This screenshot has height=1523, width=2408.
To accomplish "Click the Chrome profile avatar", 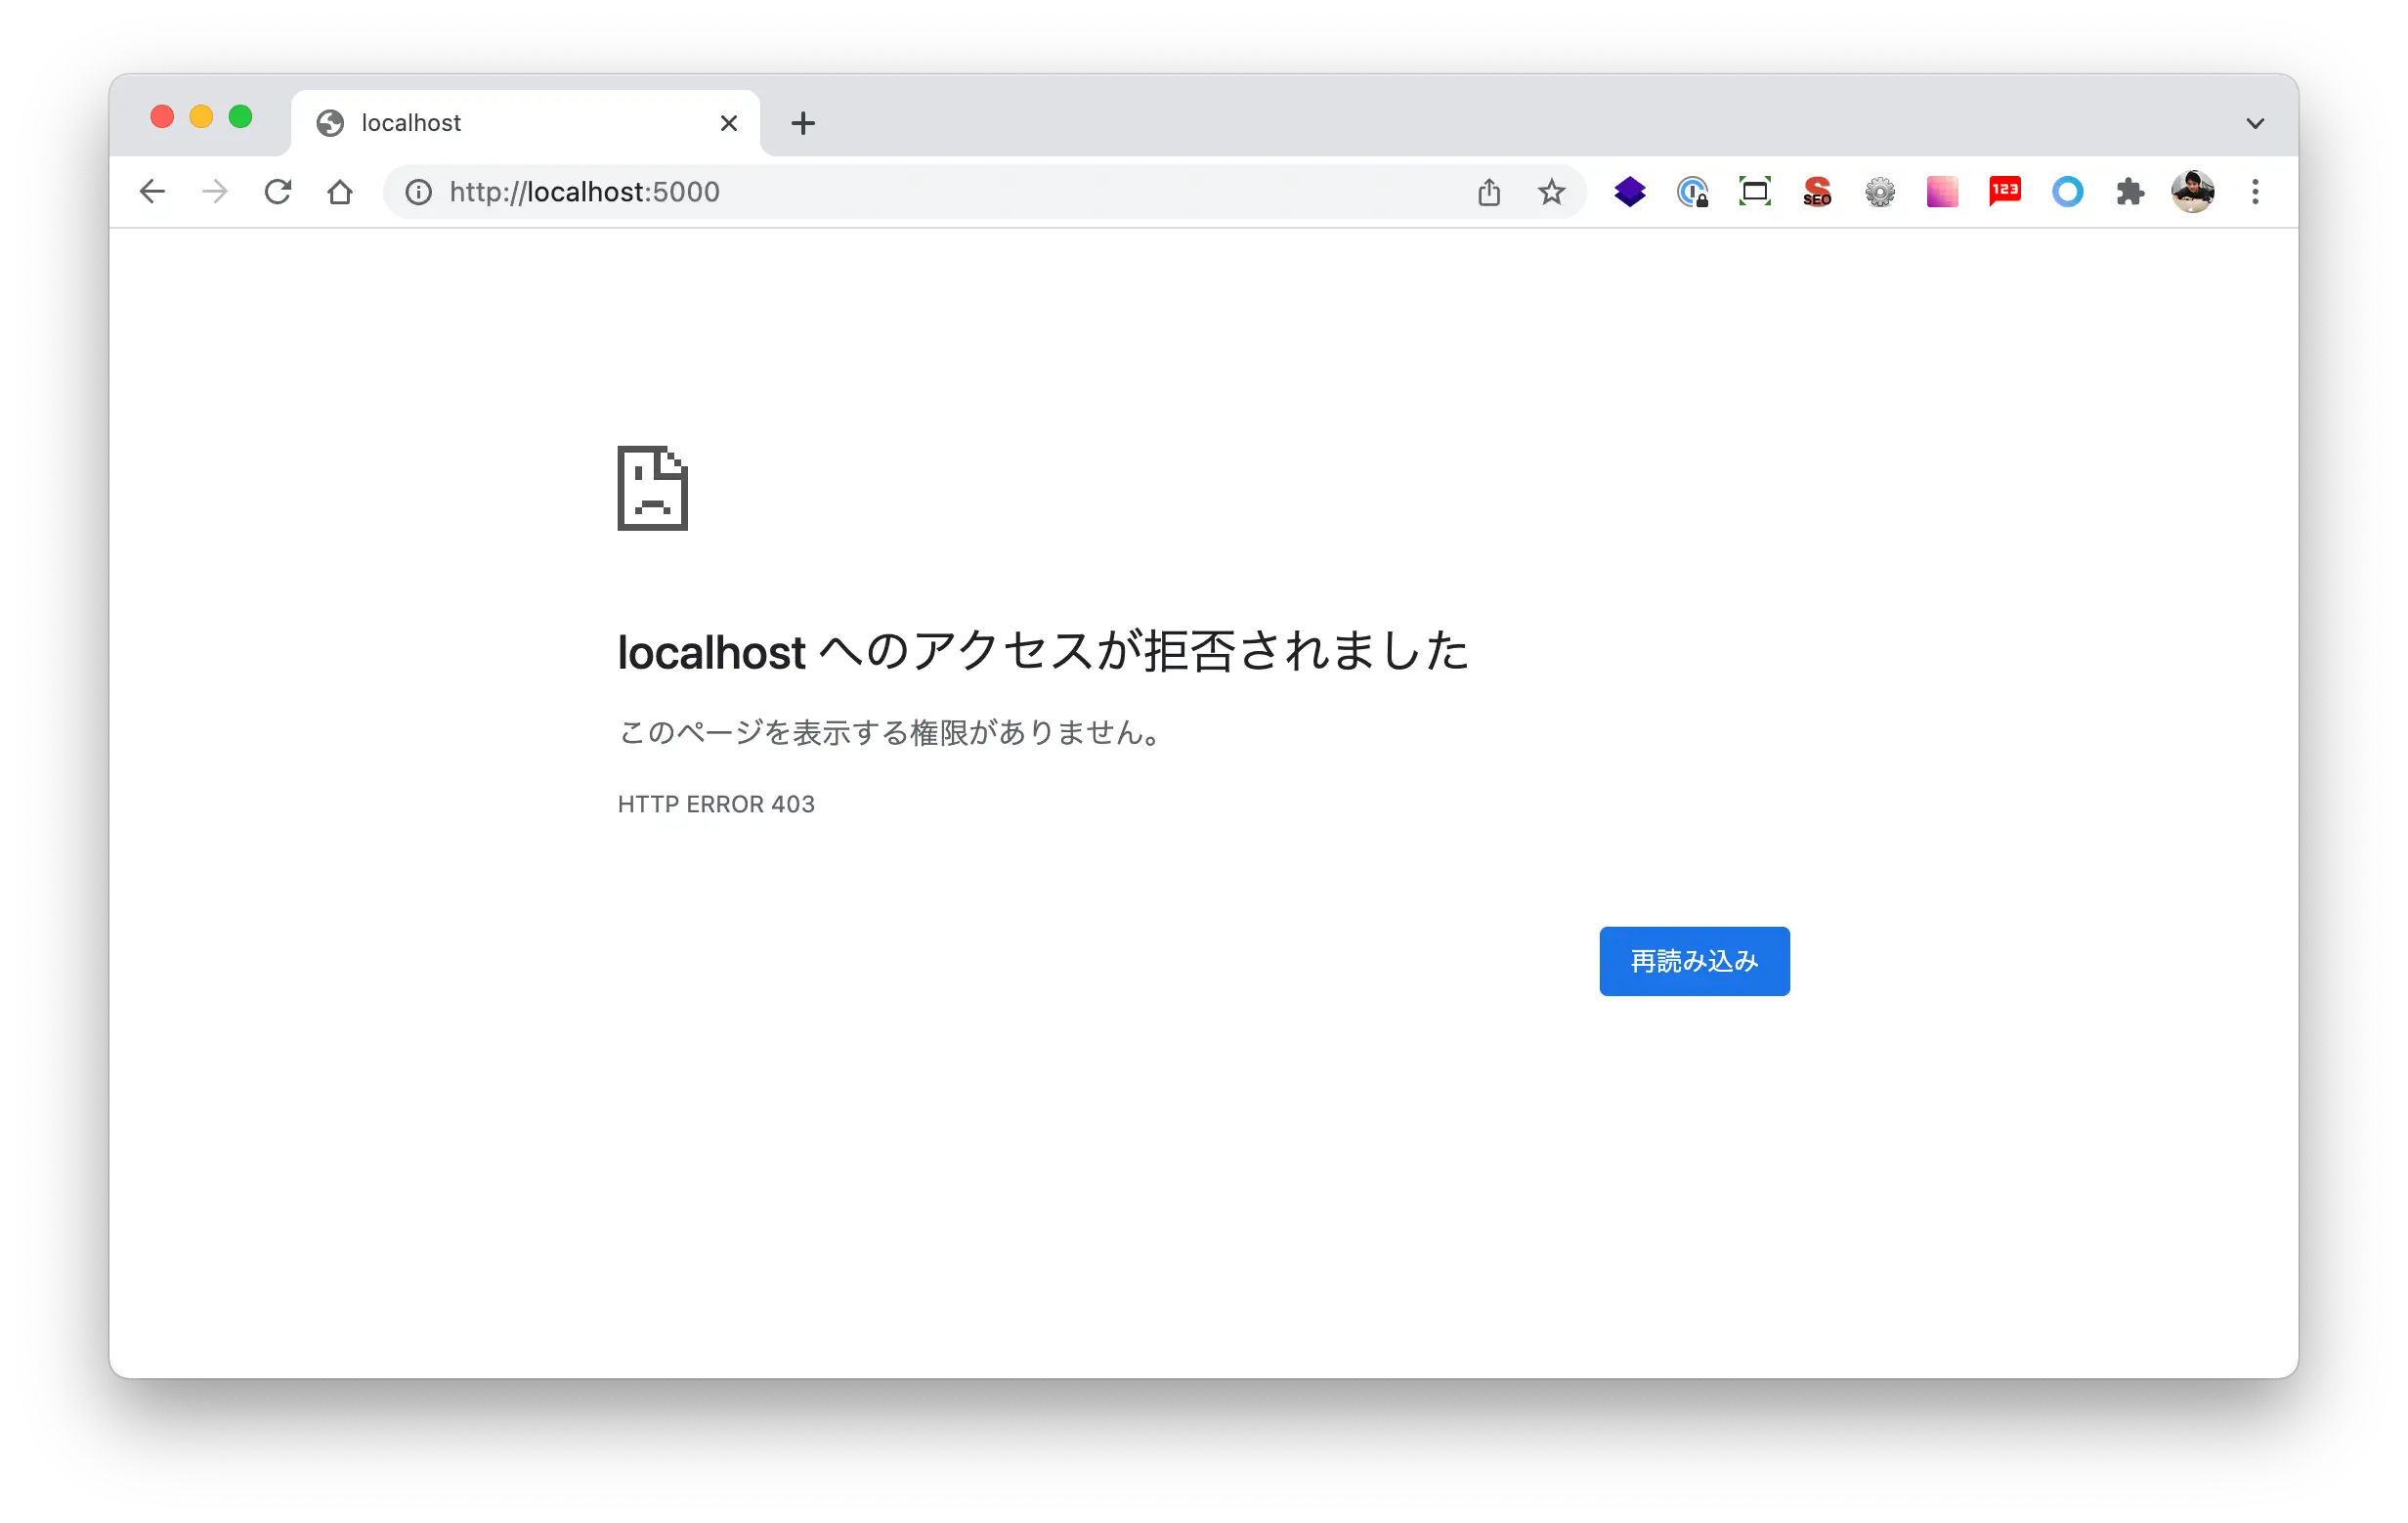I will 2193,191.
